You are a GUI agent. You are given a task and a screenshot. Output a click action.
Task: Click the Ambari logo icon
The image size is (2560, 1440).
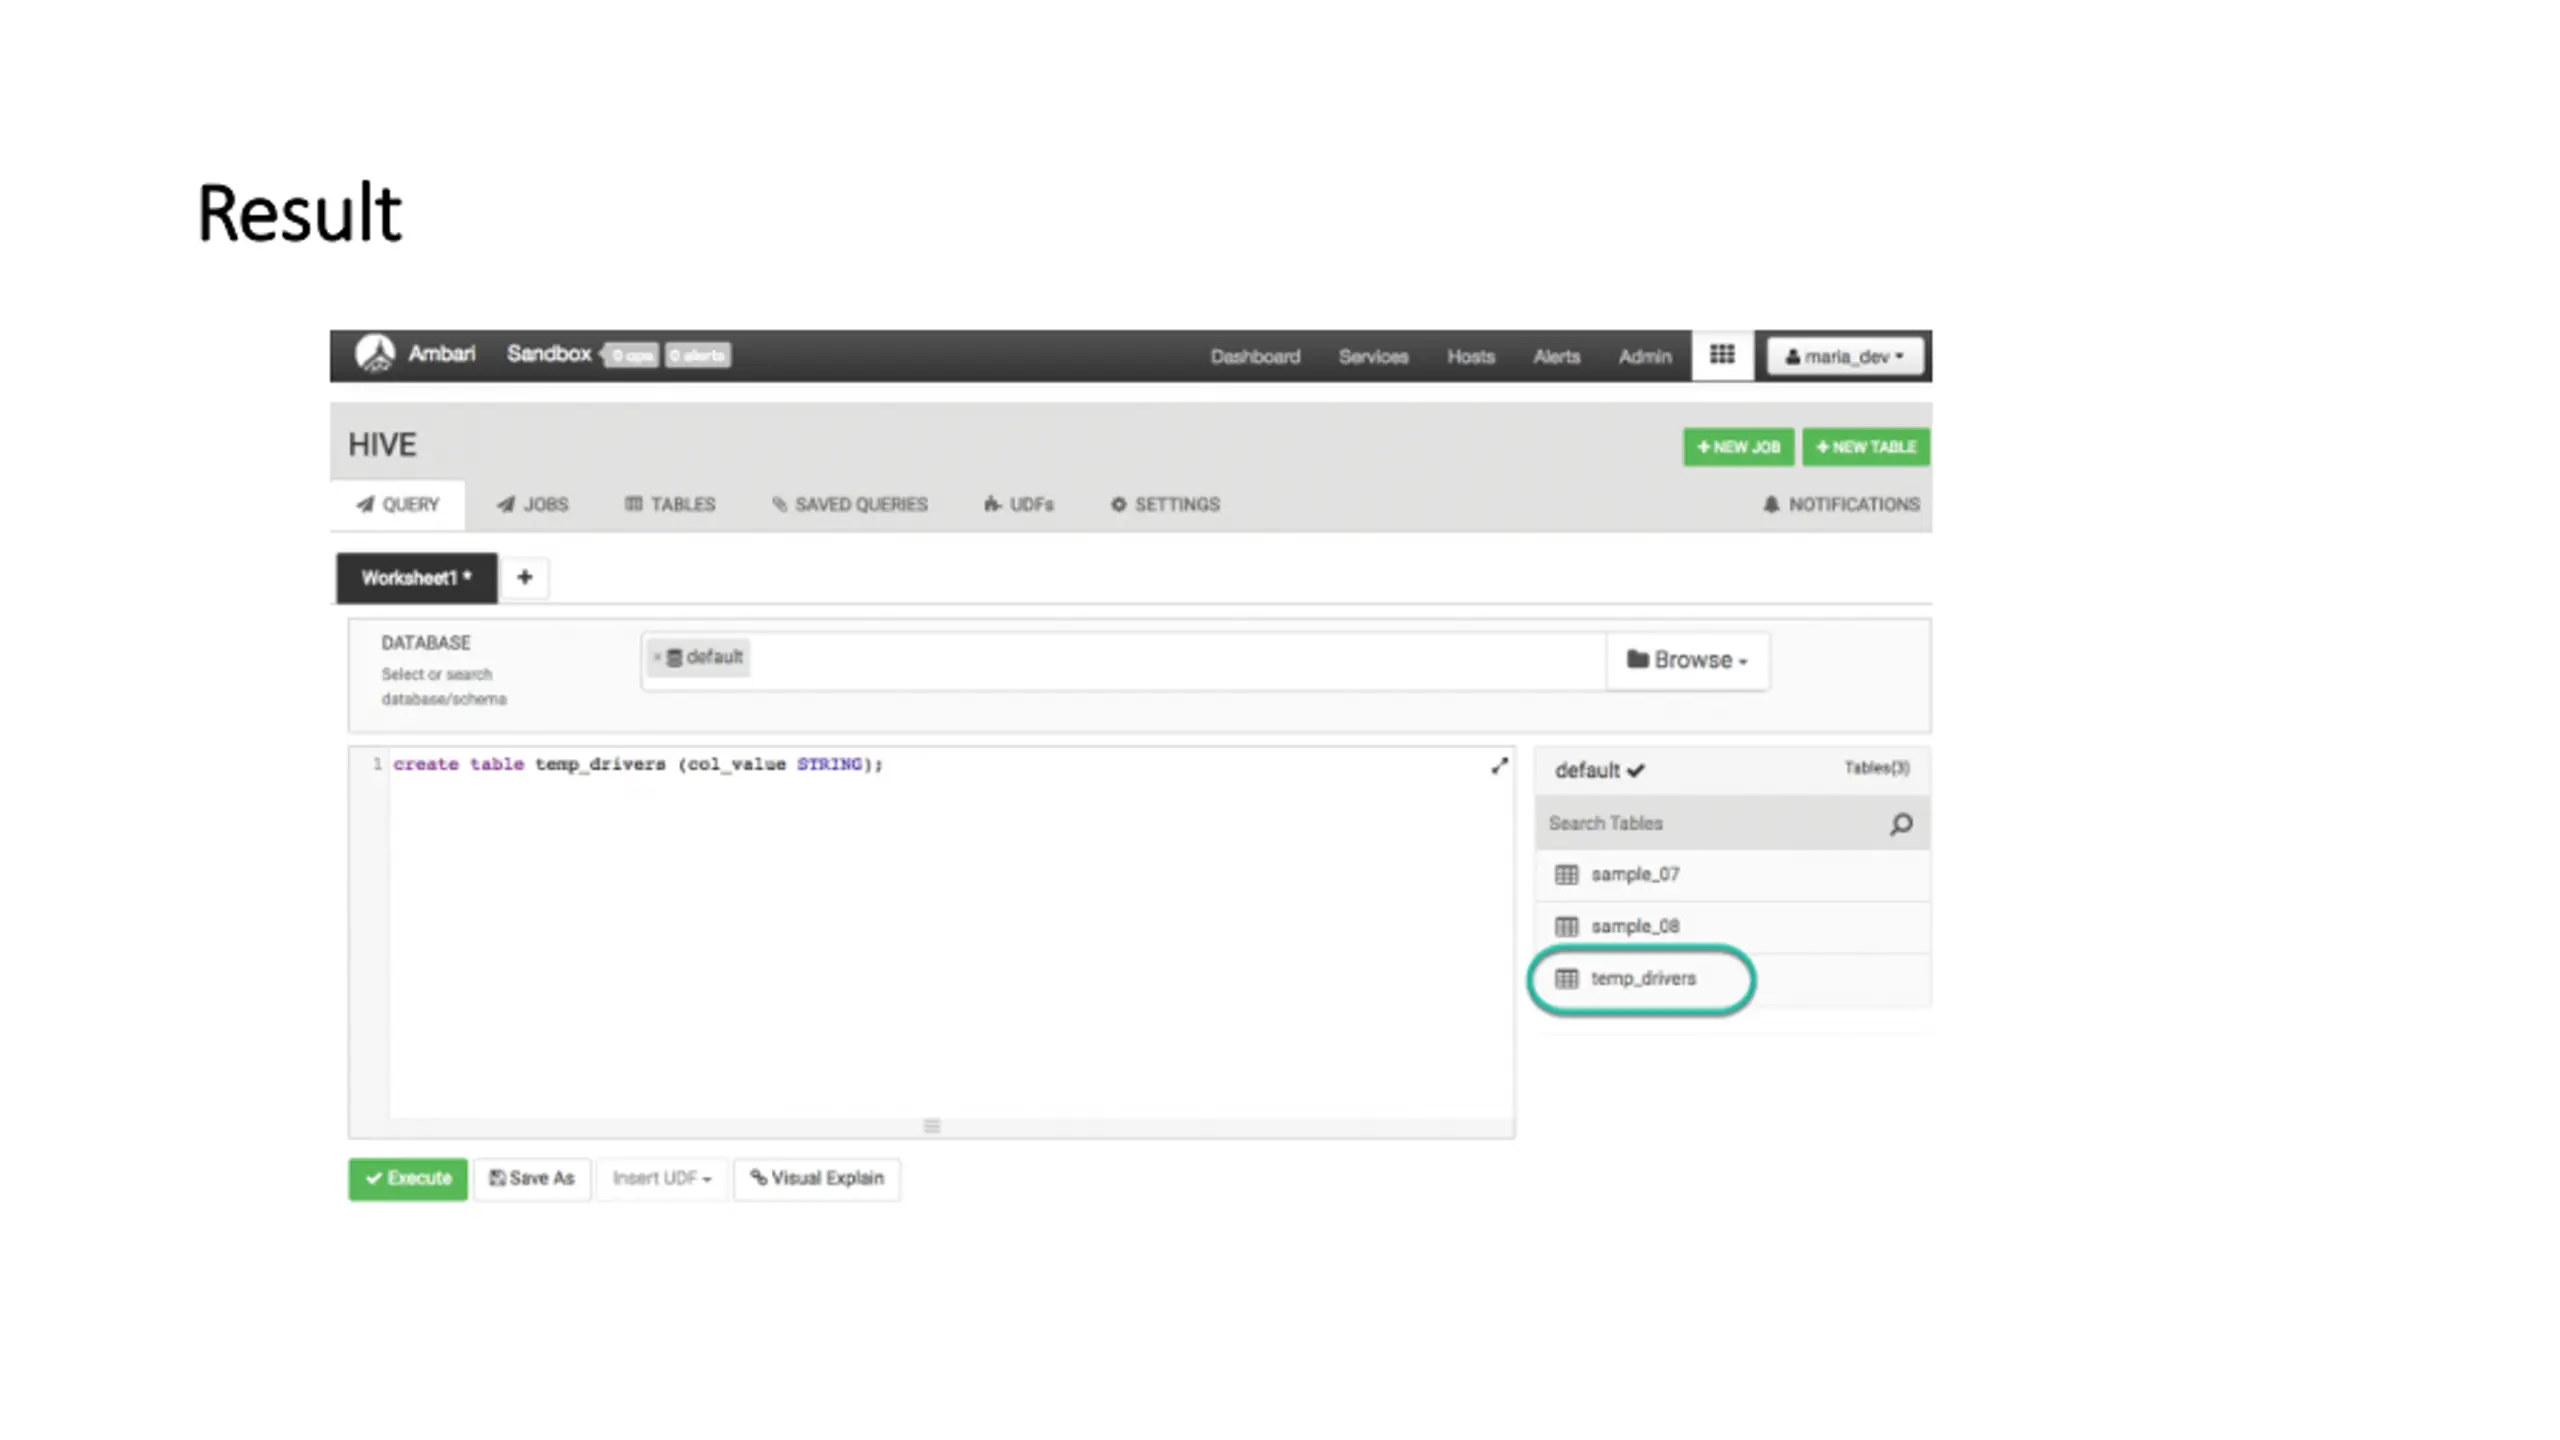376,354
